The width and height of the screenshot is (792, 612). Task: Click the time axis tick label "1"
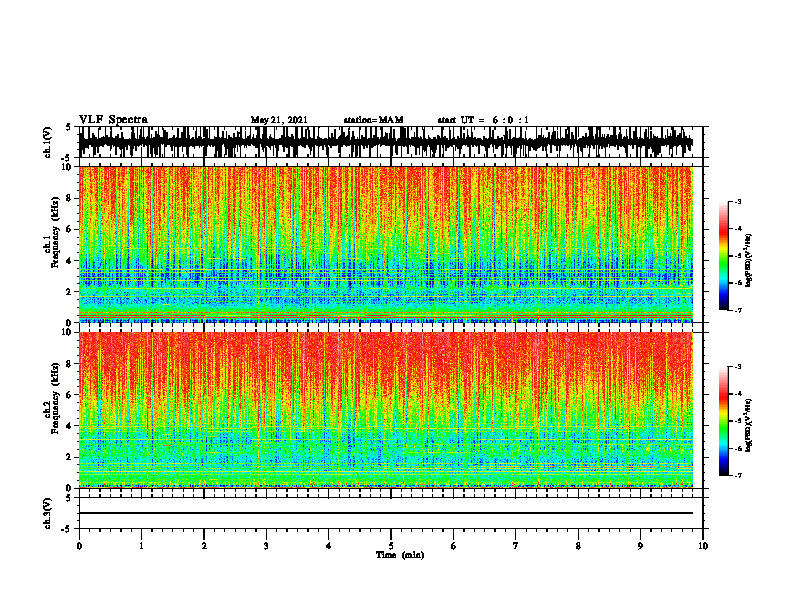point(141,546)
